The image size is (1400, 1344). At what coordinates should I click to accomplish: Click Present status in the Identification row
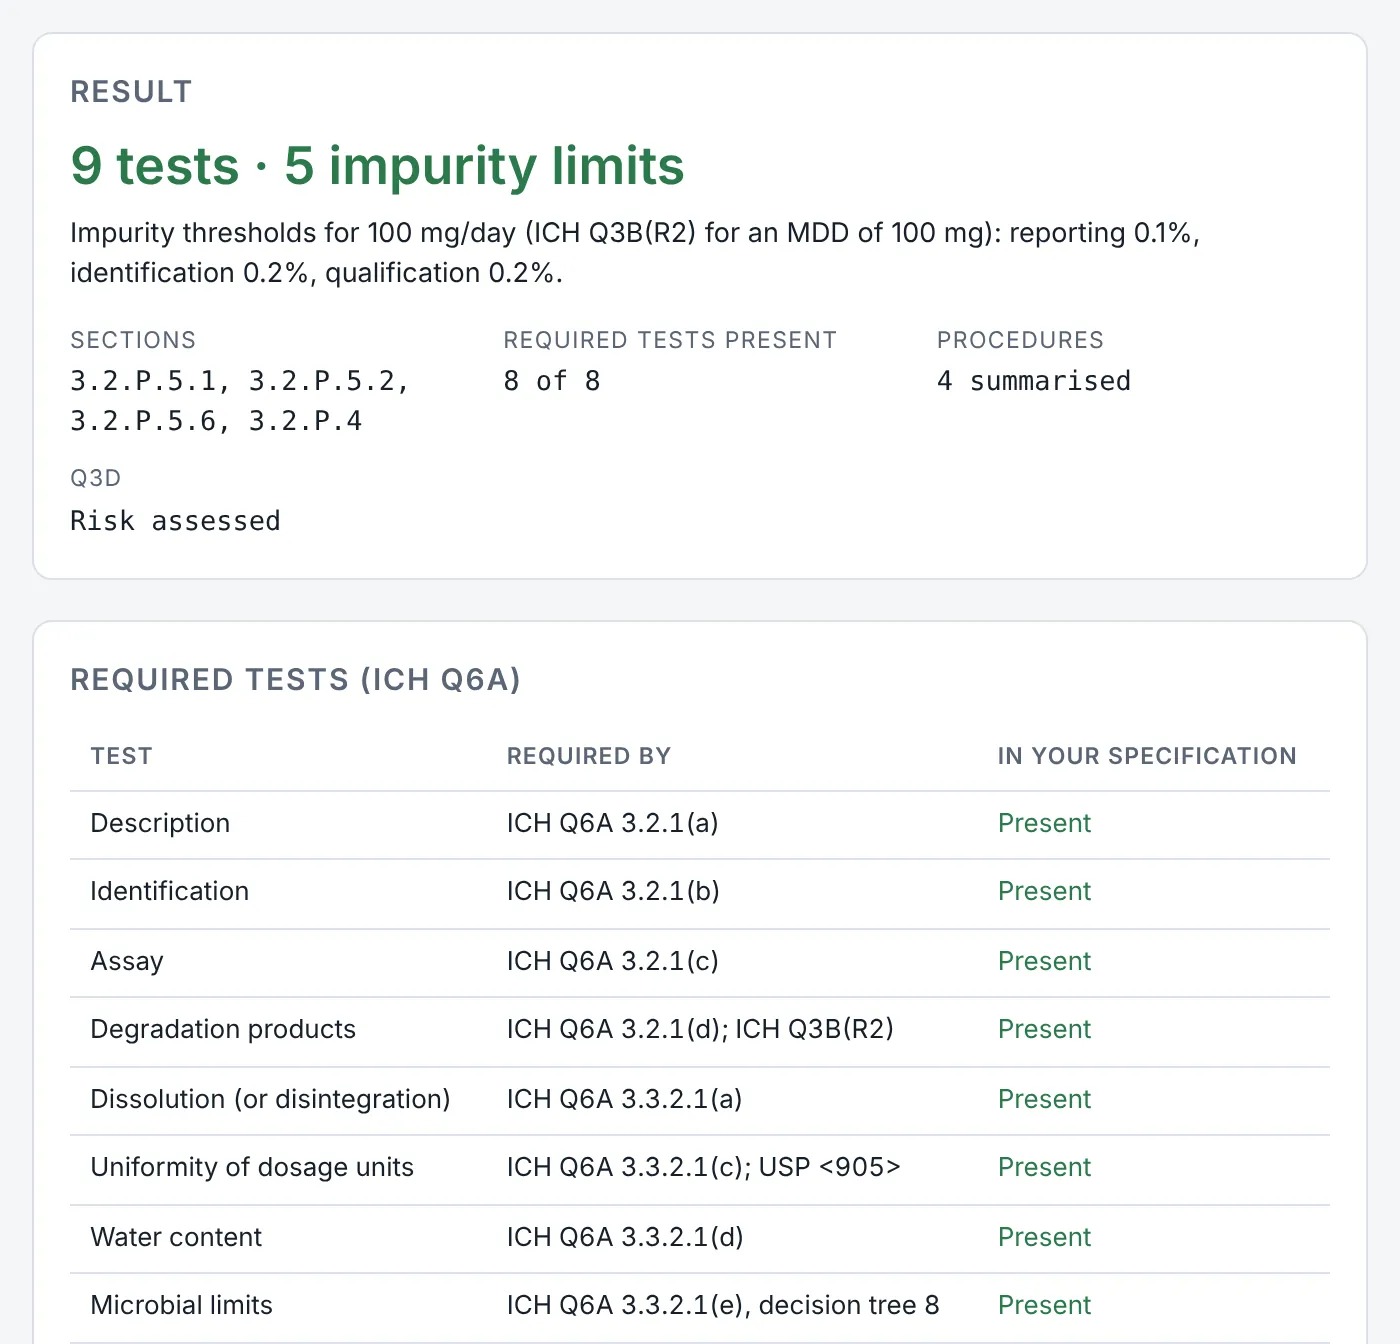pyautogui.click(x=1044, y=891)
